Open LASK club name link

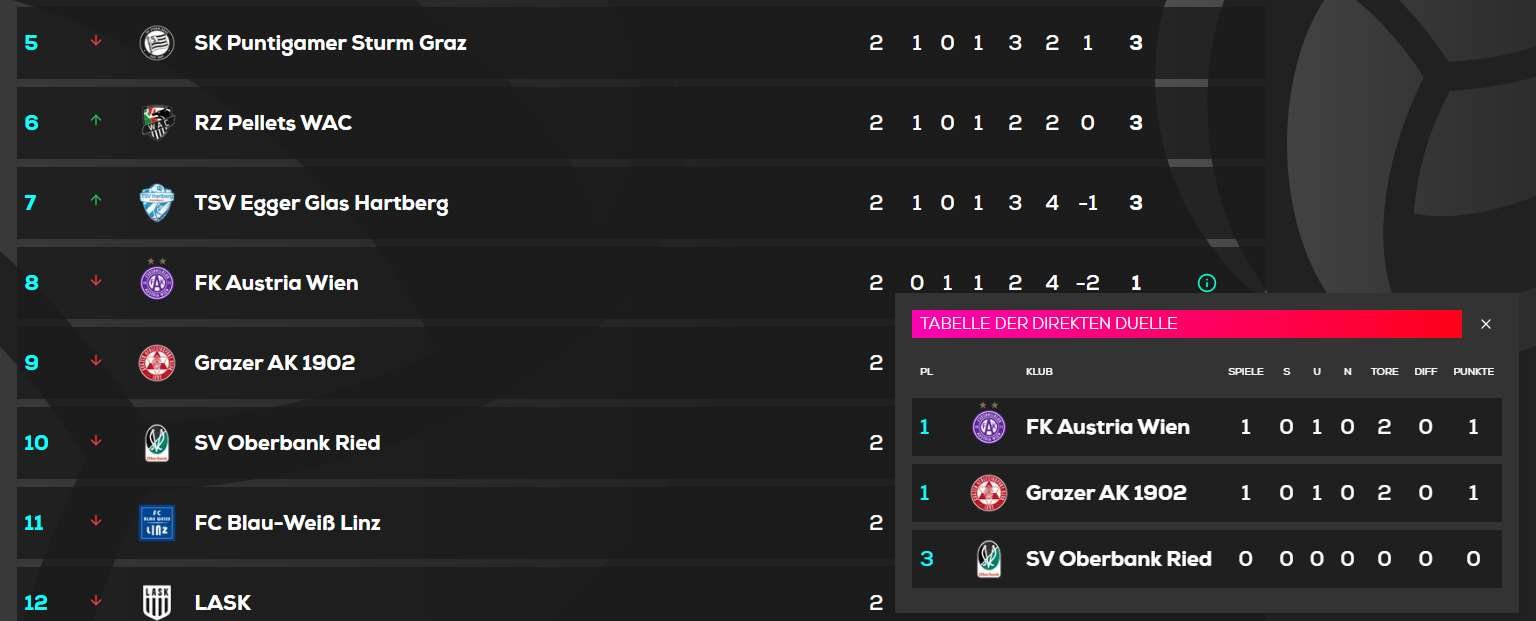pyautogui.click(x=222, y=603)
